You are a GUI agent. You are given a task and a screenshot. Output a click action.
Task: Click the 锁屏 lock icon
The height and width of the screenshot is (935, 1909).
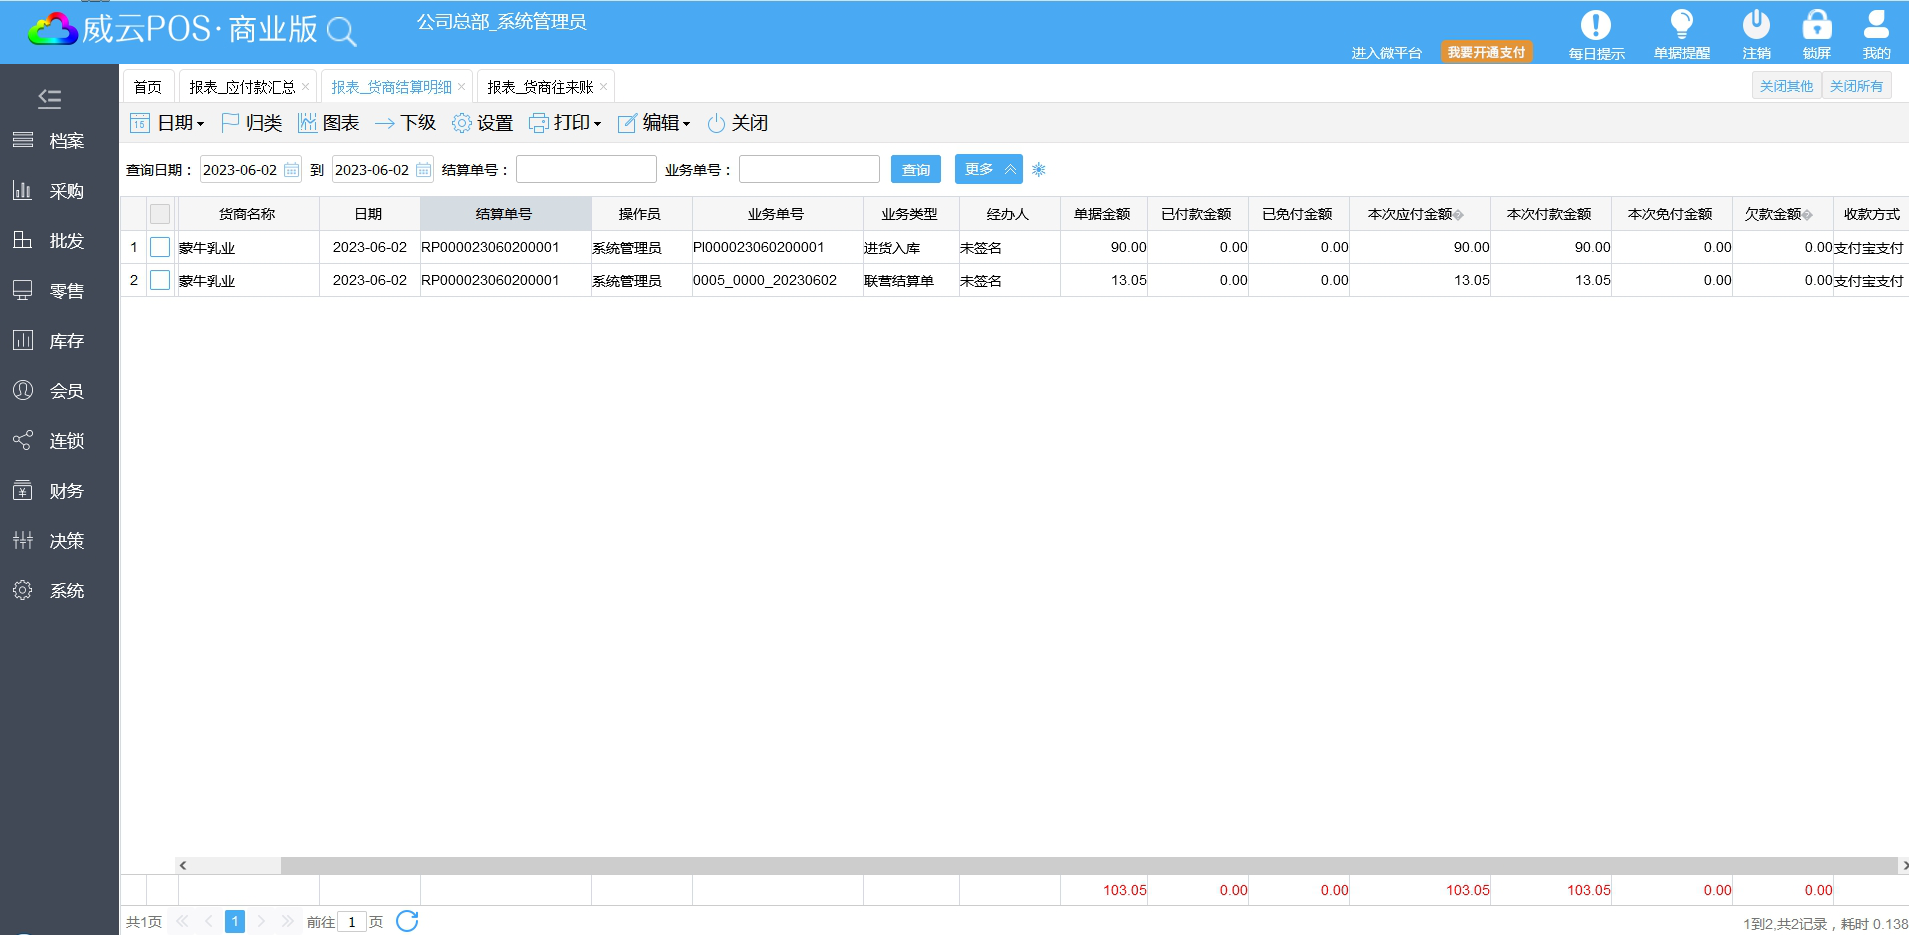1817,24
